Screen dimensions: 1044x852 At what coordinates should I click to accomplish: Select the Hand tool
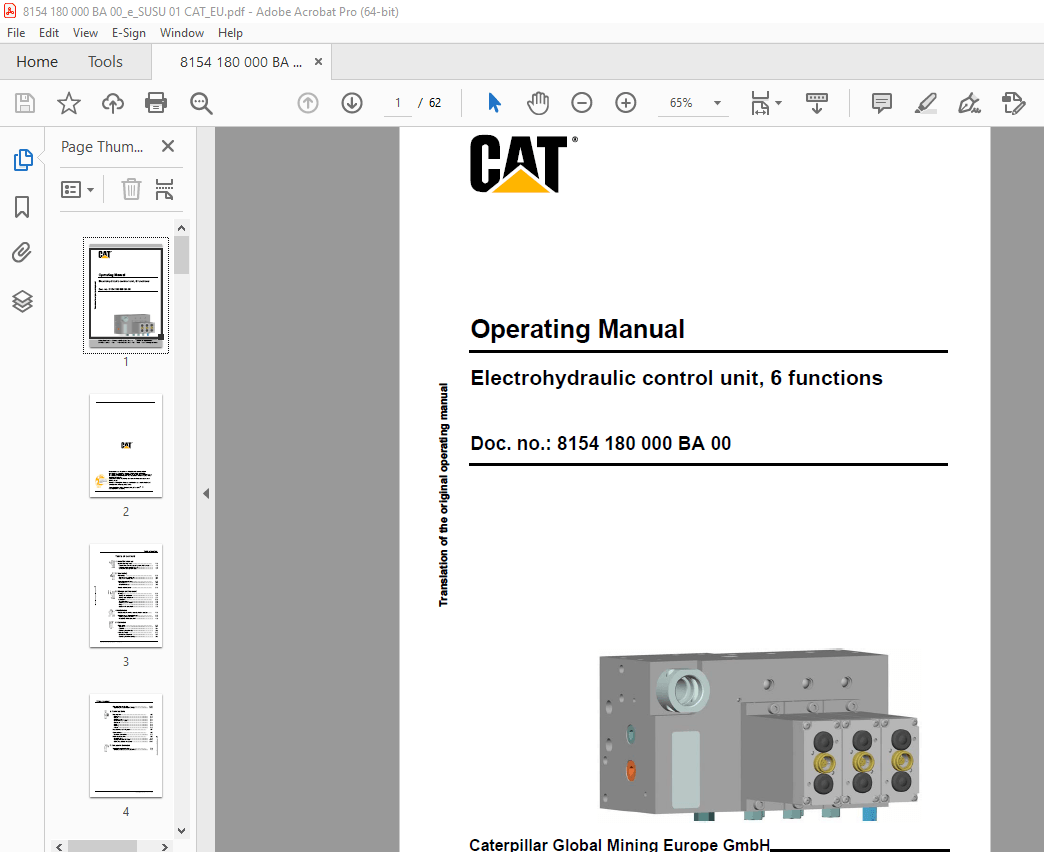(538, 102)
